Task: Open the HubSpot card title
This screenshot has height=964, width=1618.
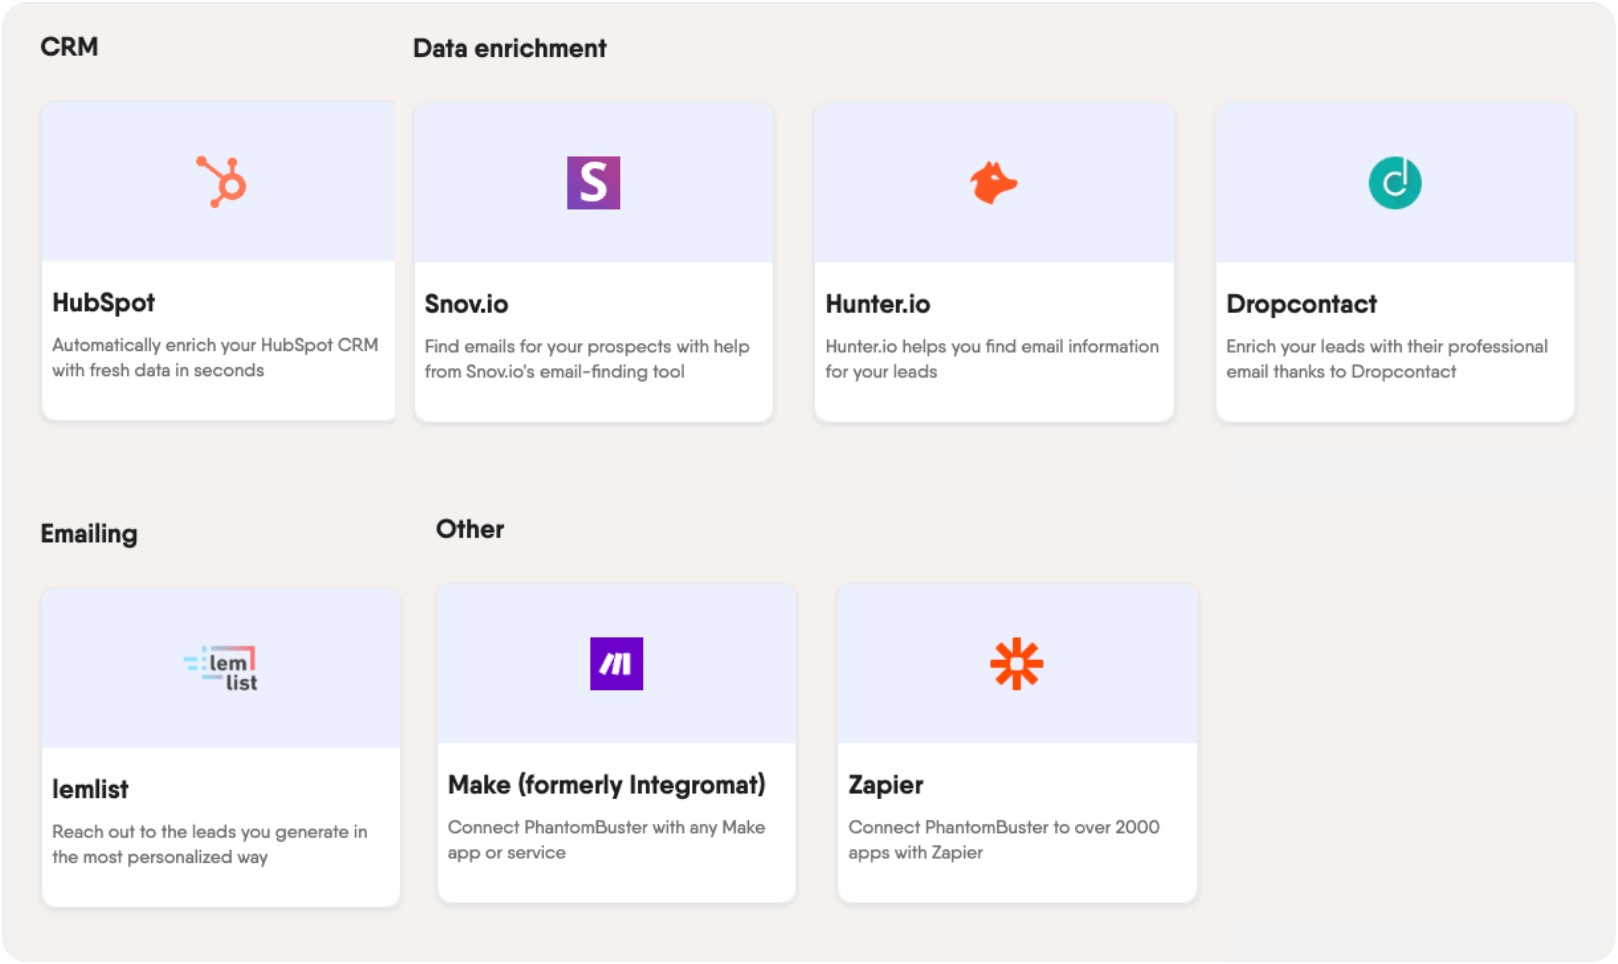Action: pos(104,303)
